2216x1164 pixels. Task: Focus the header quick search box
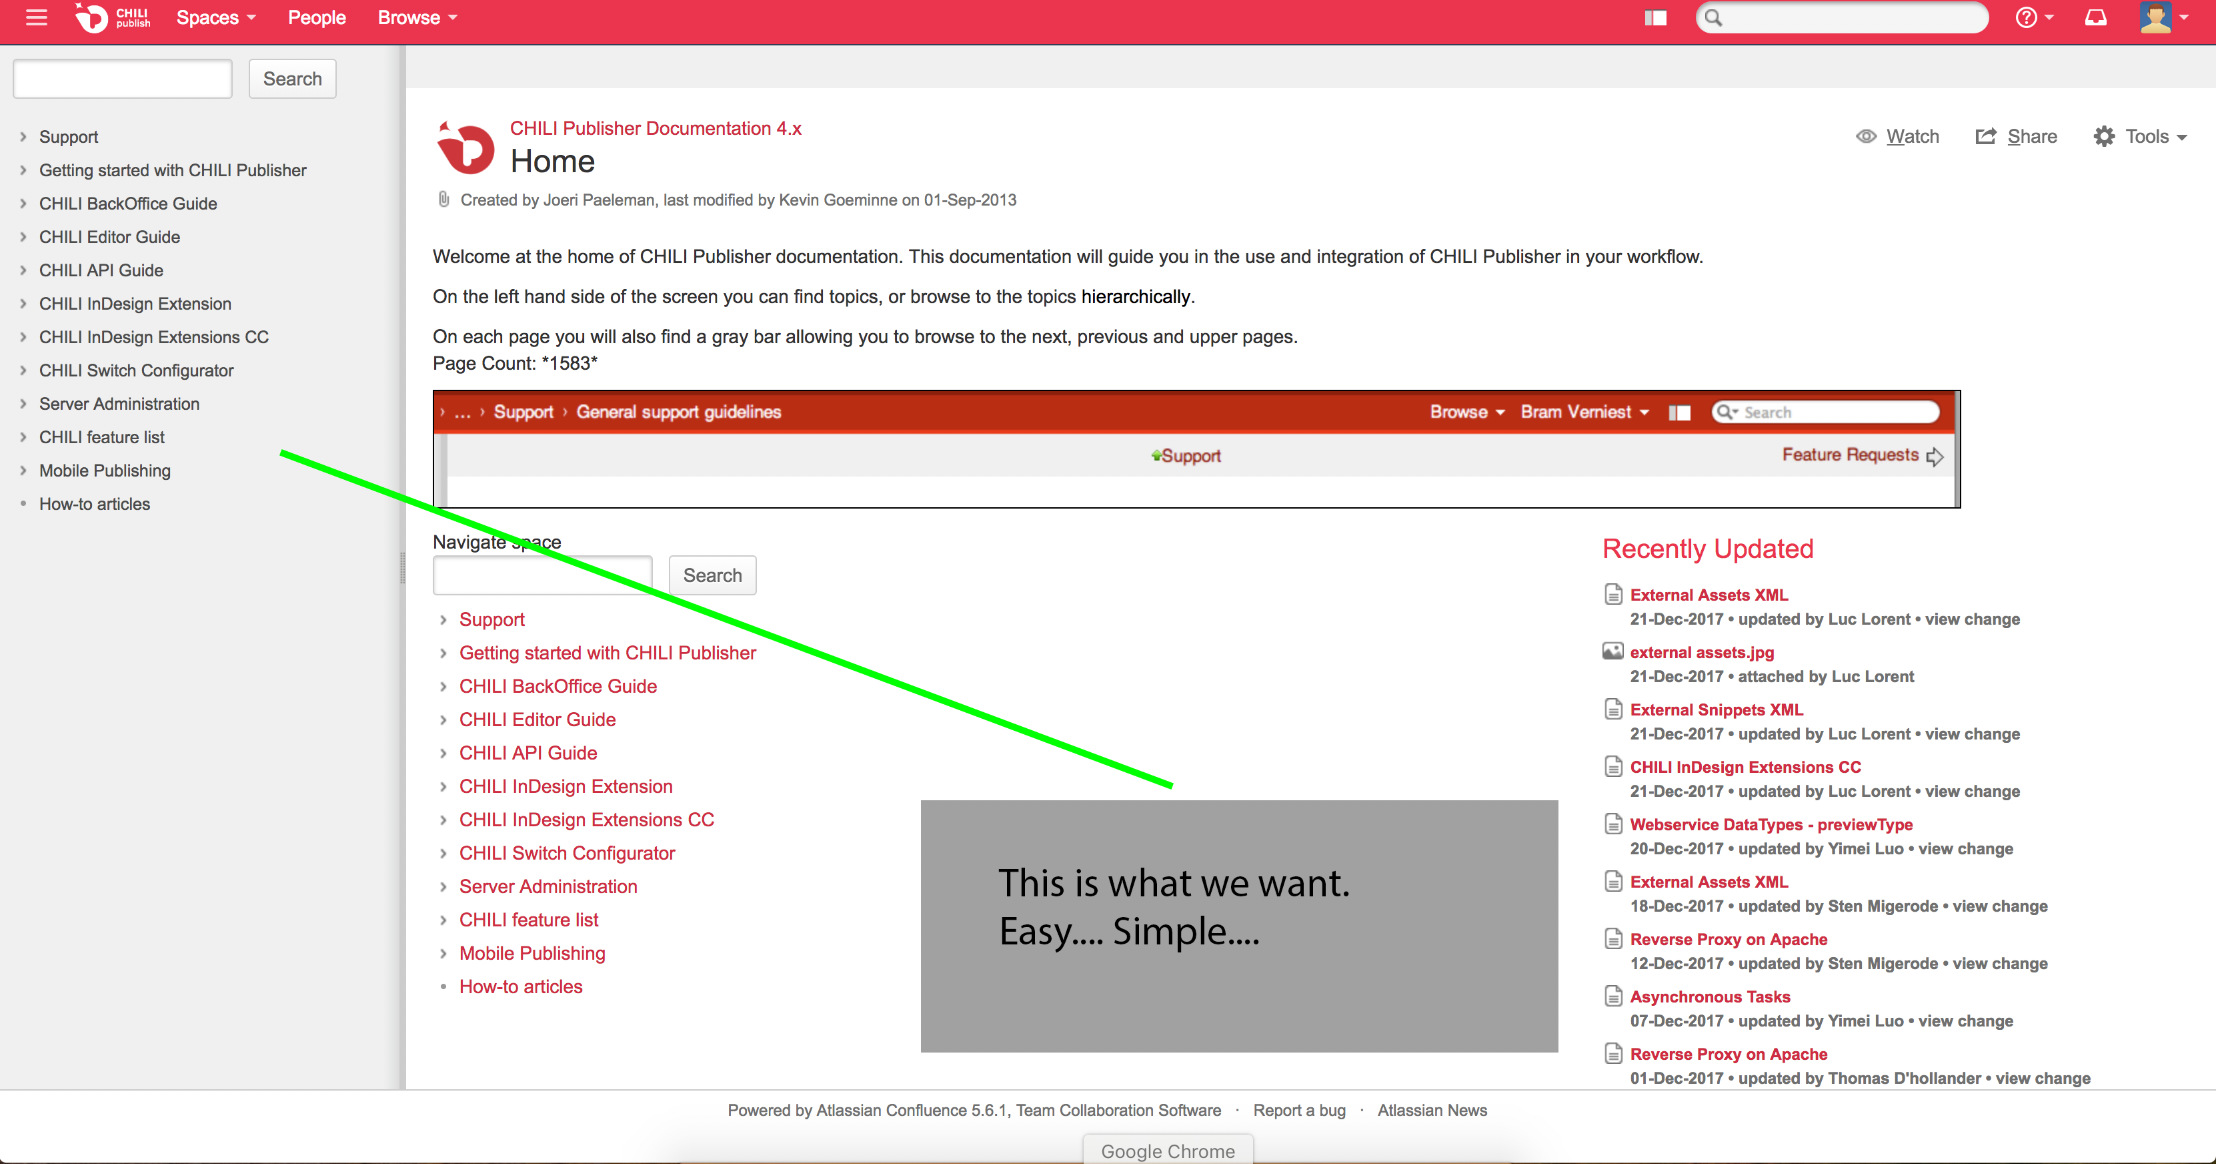[1842, 17]
